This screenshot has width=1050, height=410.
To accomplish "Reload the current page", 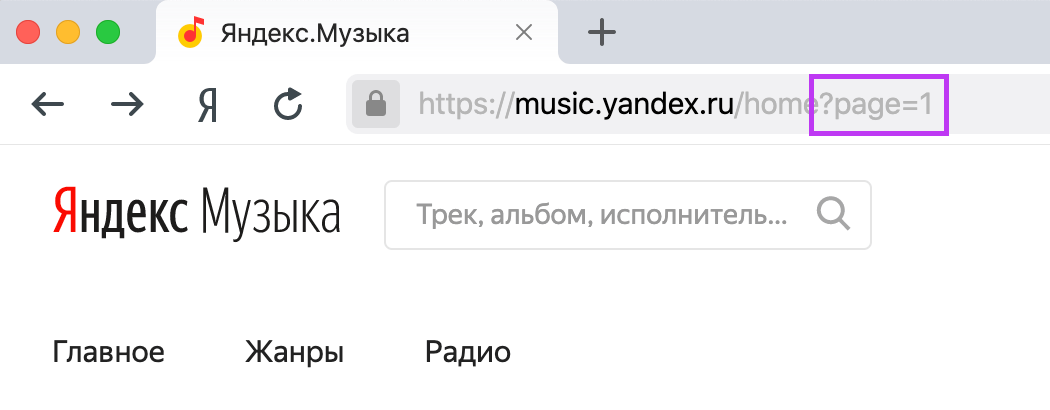I will tap(288, 104).
